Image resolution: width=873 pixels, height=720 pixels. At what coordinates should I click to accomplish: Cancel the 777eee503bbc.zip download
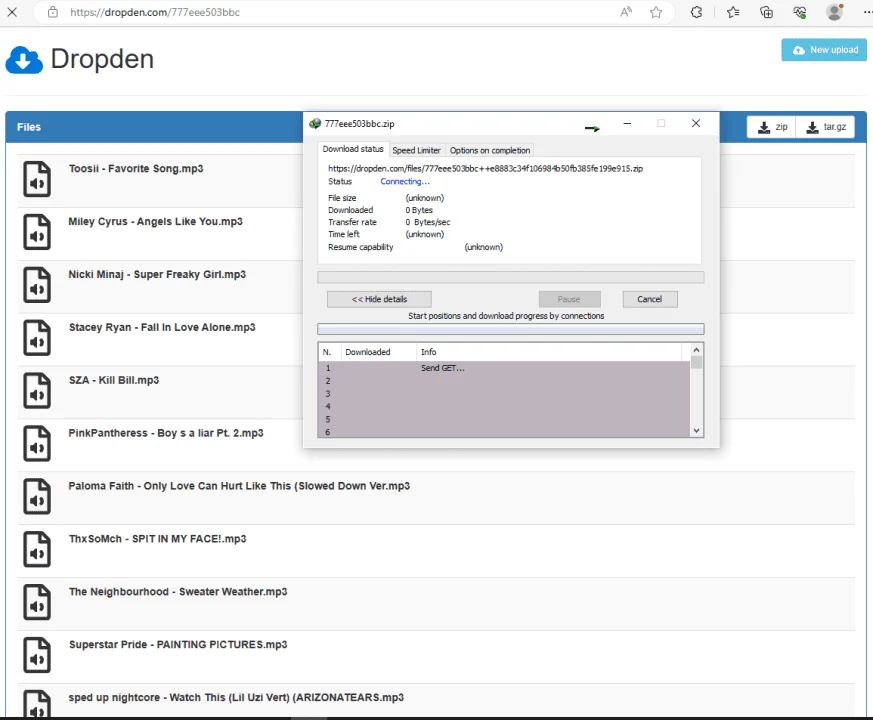click(x=650, y=299)
